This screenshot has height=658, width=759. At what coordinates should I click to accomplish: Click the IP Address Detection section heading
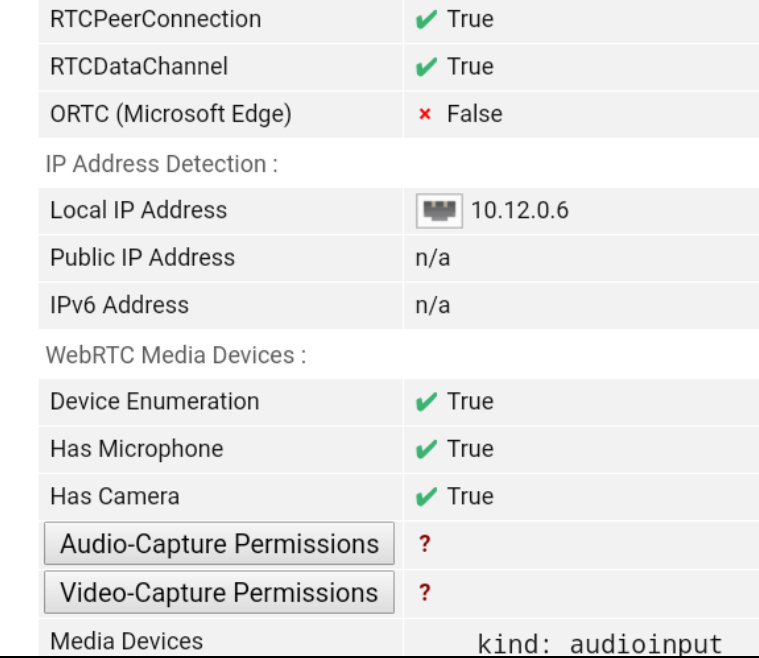pos(162,164)
